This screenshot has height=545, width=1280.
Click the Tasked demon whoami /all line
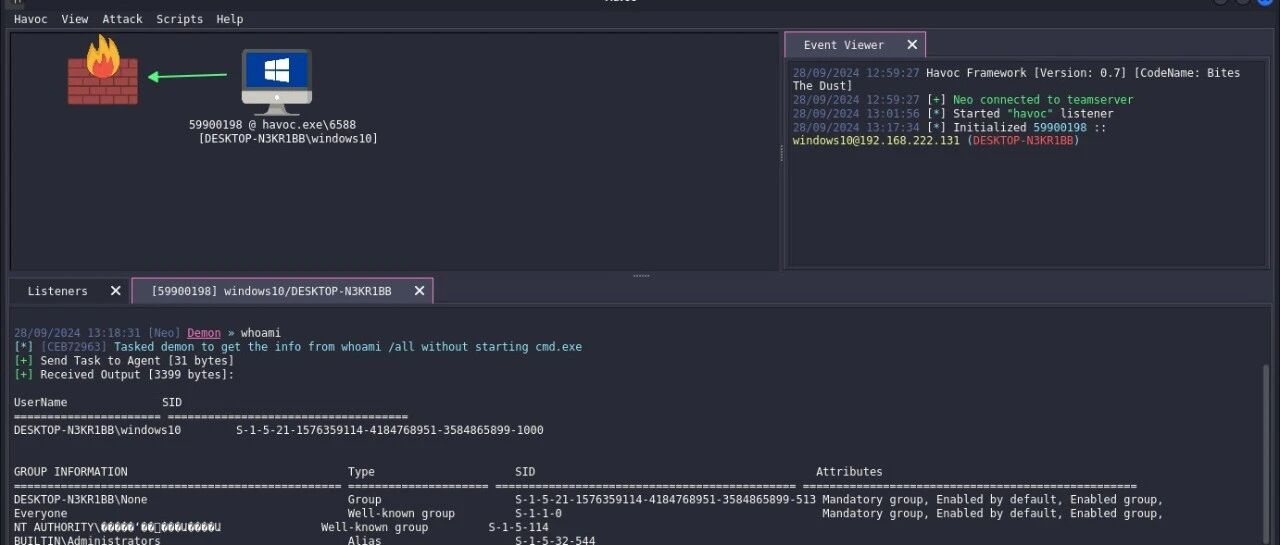pyautogui.click(x=298, y=347)
